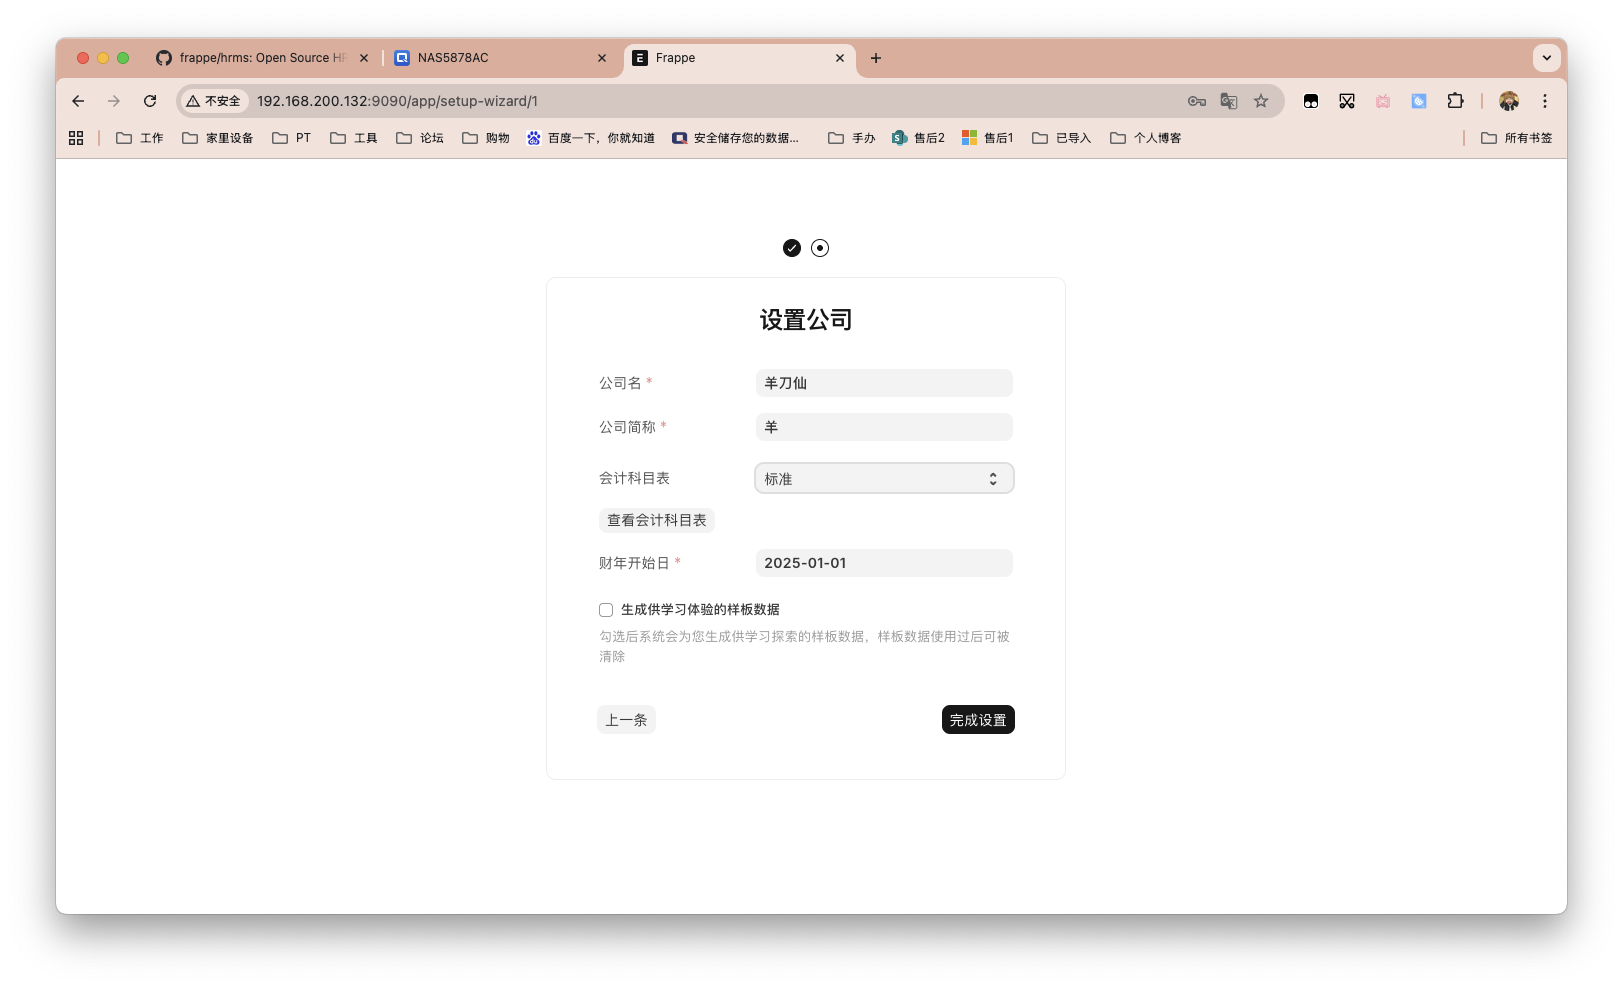Click the current wizard step indicator
This screenshot has width=1623, height=988.
click(x=820, y=248)
